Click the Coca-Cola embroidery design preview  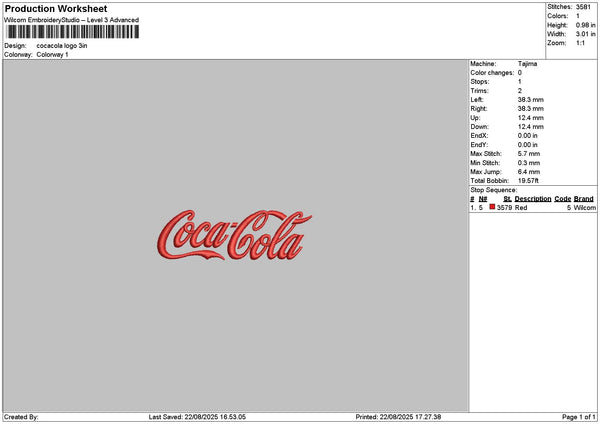pos(234,235)
